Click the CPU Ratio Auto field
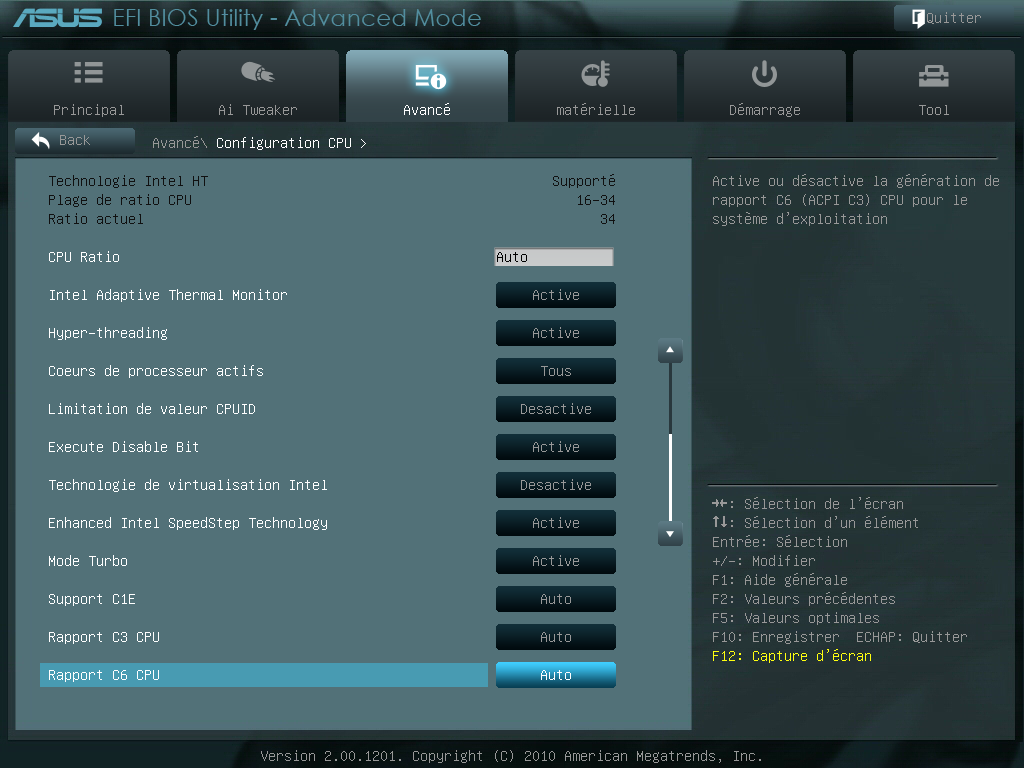Image resolution: width=1024 pixels, height=768 pixels. (x=553, y=257)
